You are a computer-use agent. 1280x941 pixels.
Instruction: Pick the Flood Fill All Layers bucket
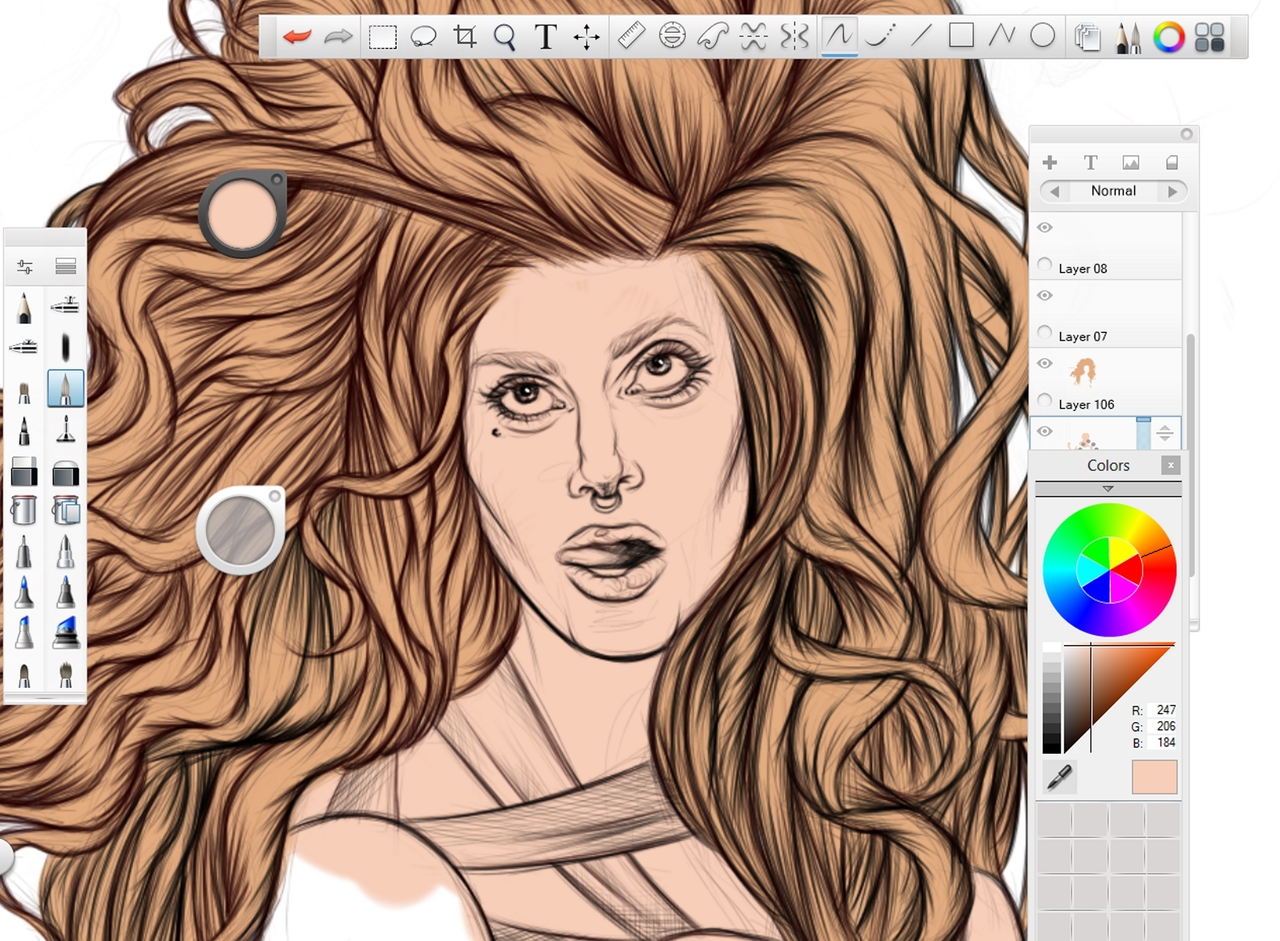coord(66,510)
